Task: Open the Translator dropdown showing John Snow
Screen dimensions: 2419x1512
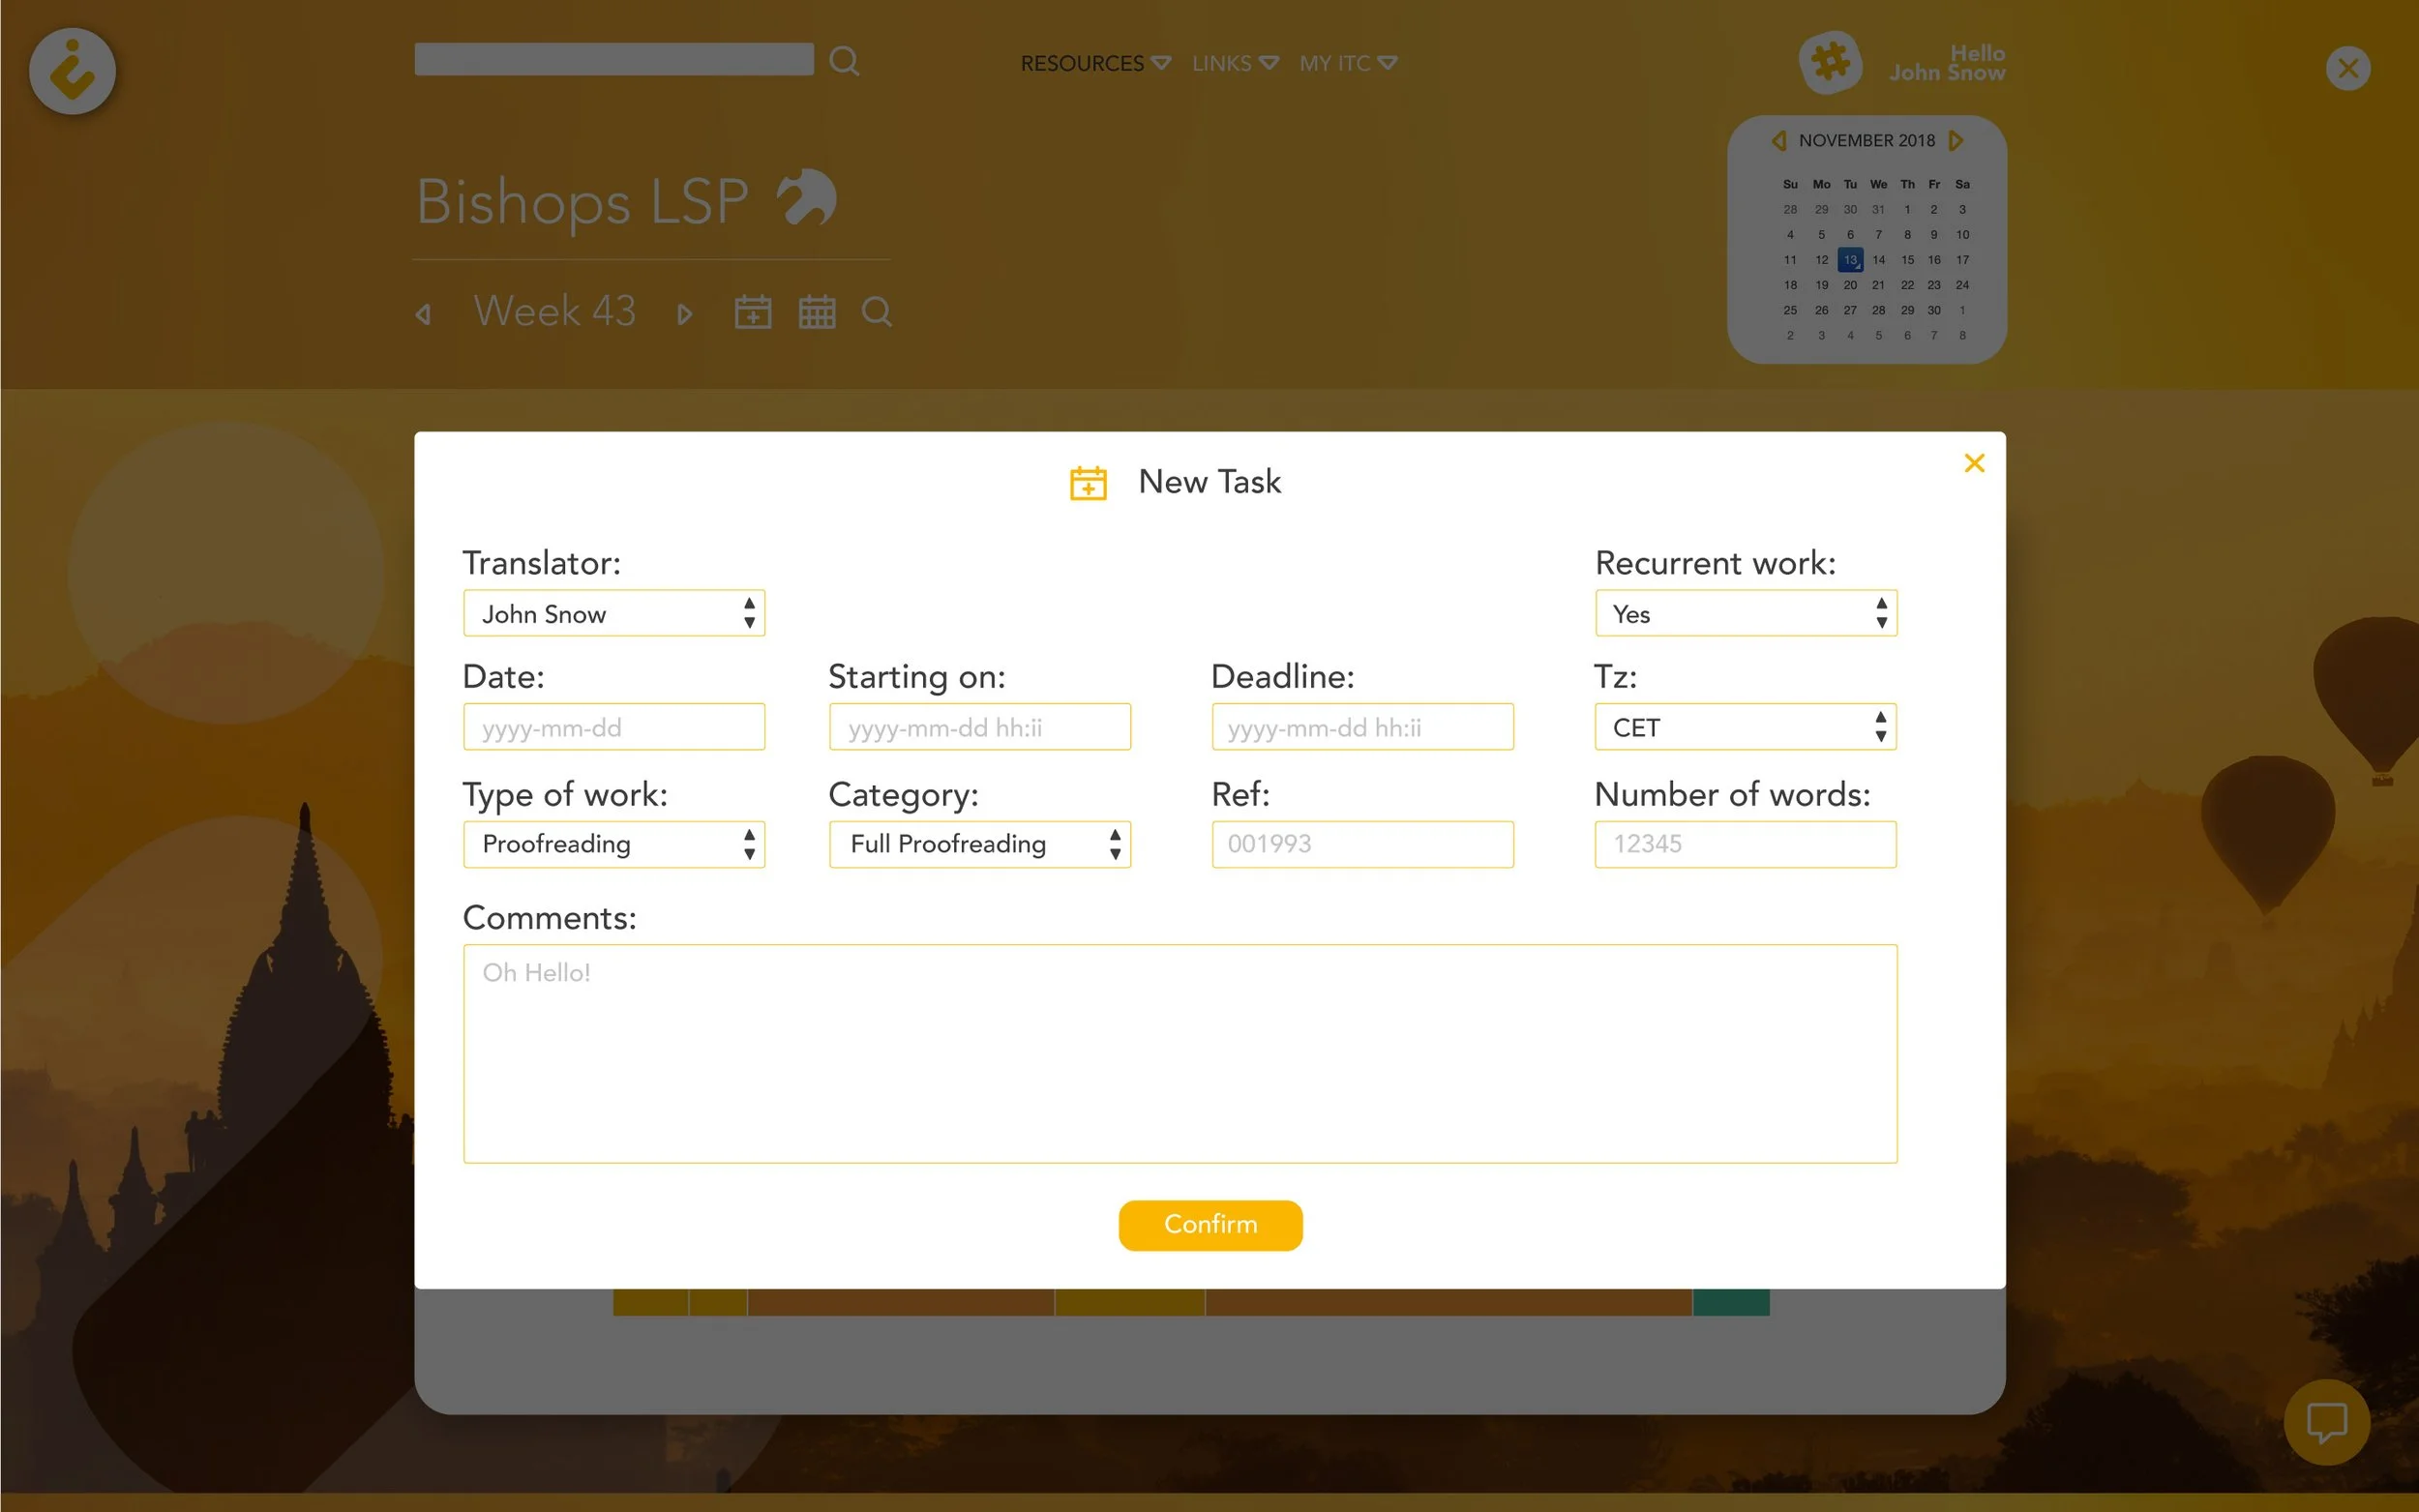Action: 614,613
